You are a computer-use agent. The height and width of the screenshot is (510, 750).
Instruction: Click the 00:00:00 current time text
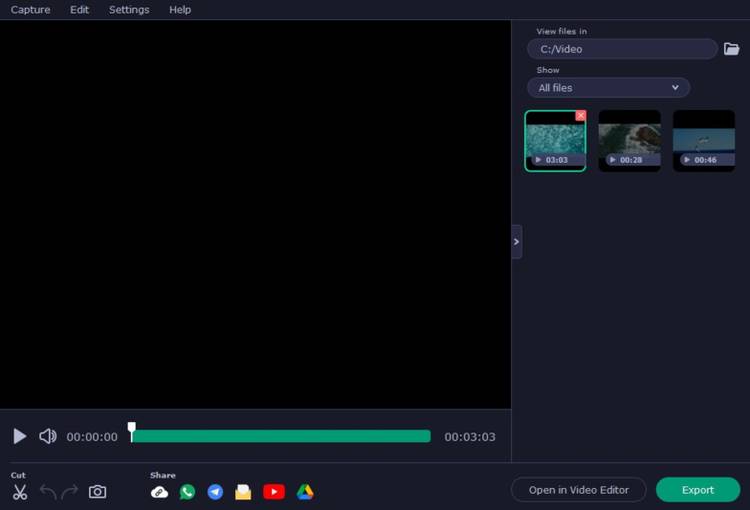pyautogui.click(x=92, y=437)
